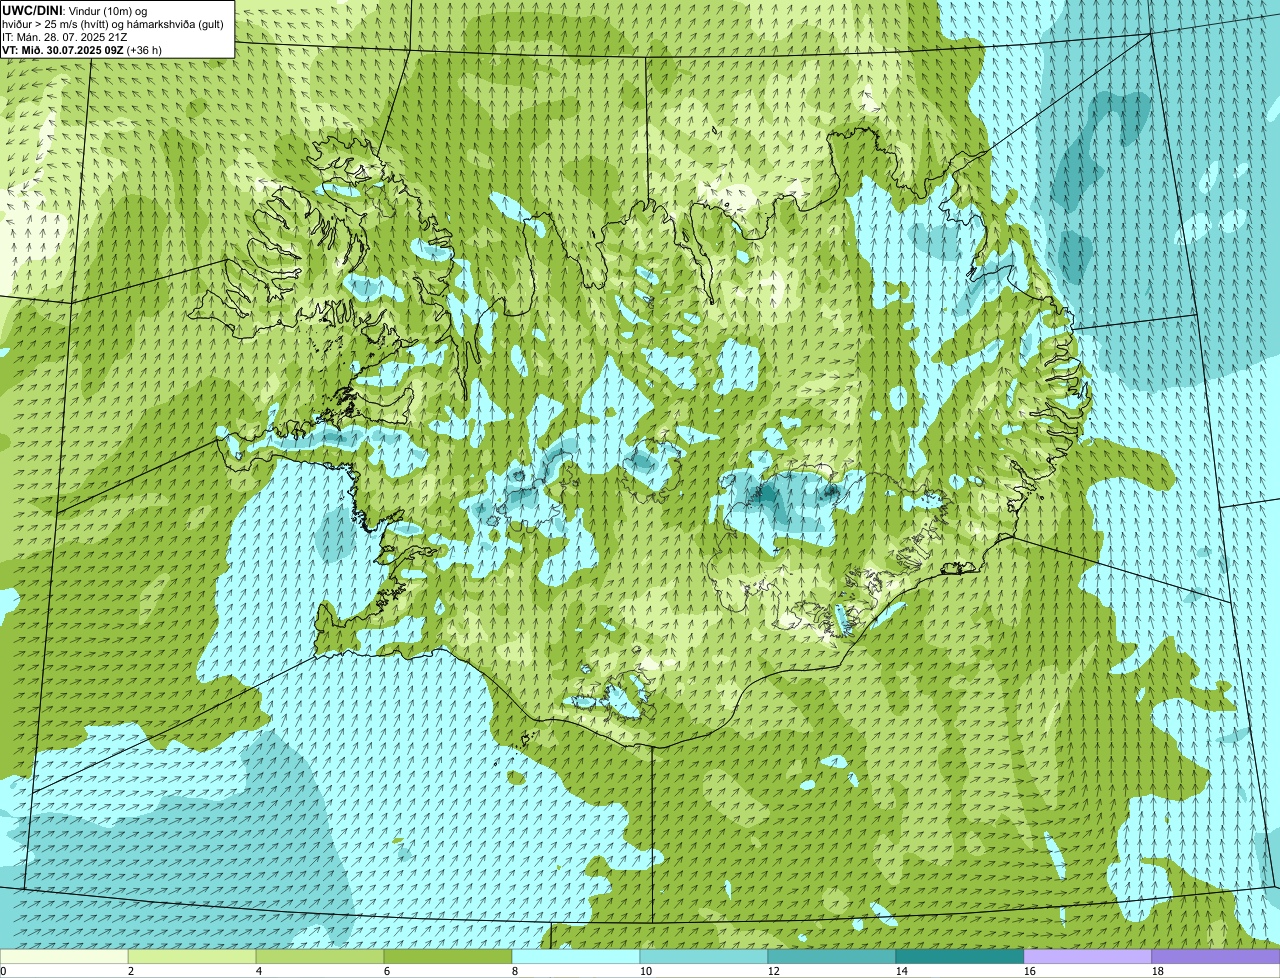Image resolution: width=1280 pixels, height=978 pixels.
Task: Click the "VT: Mið. 30.07.2025 09Z (+36 h)" line
Action: pyautogui.click(x=82, y=49)
